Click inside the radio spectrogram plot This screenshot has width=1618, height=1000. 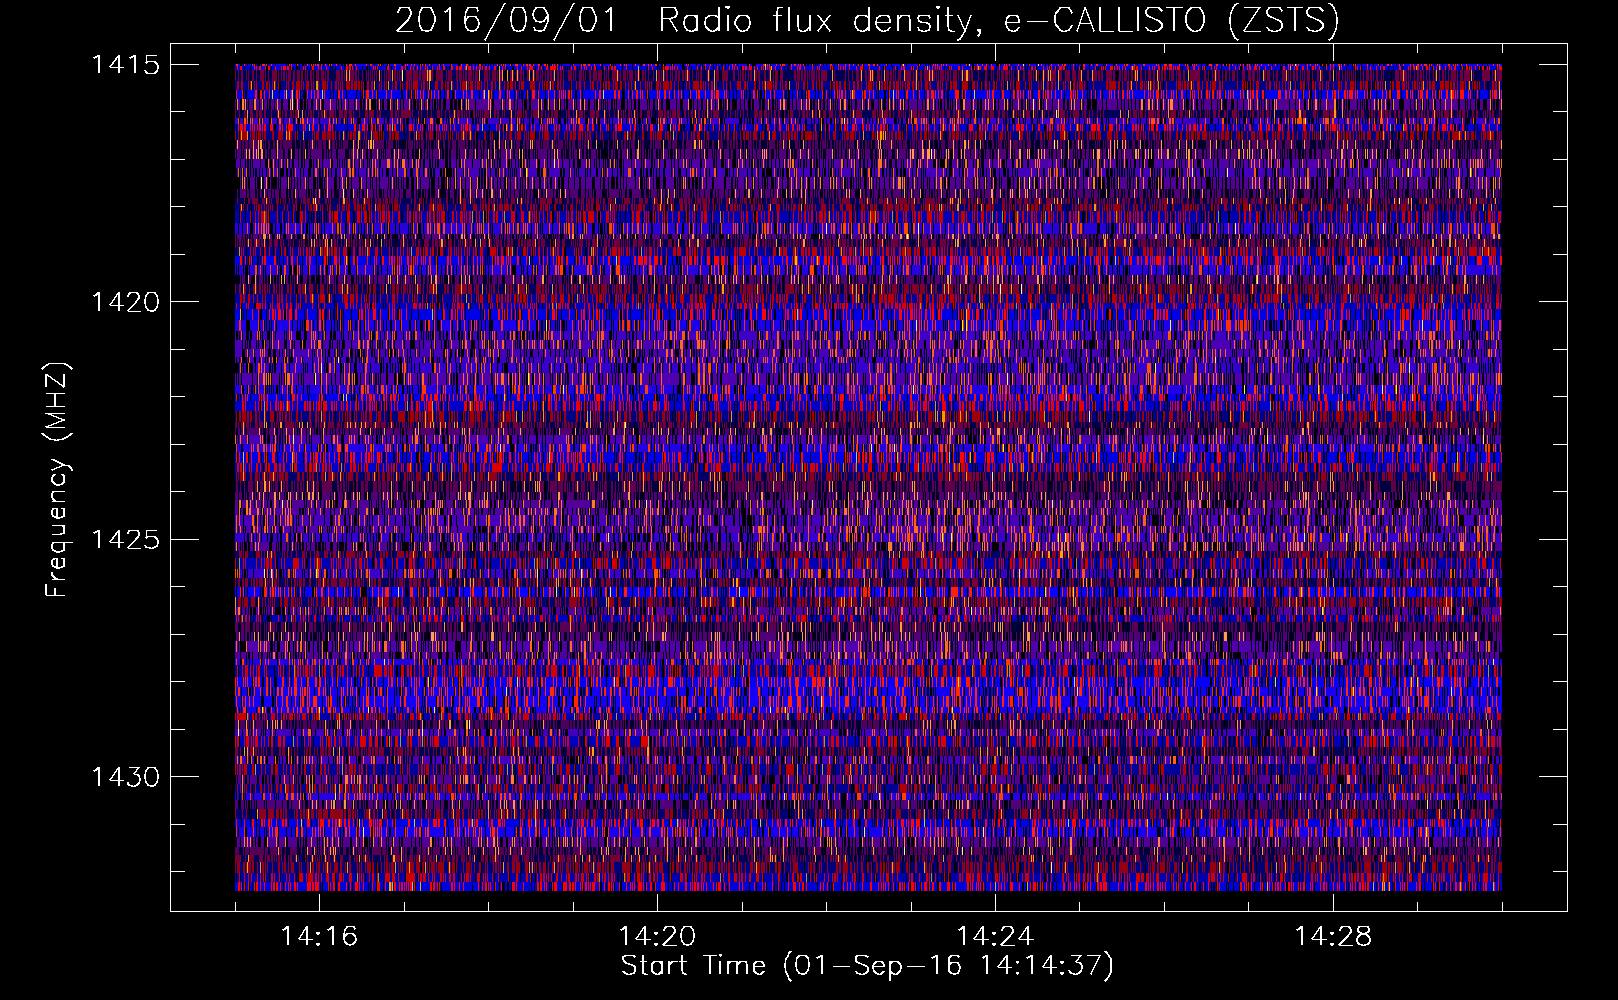pyautogui.click(x=868, y=477)
